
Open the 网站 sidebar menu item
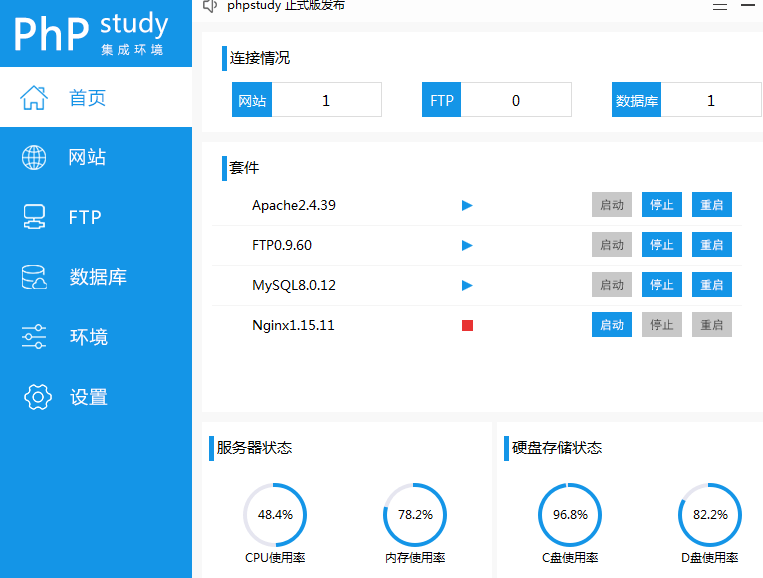click(x=96, y=158)
